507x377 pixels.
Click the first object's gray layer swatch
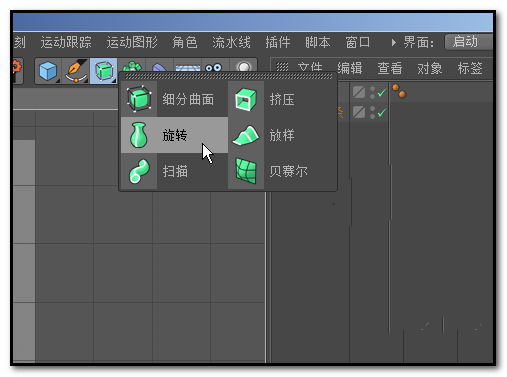coord(359,92)
